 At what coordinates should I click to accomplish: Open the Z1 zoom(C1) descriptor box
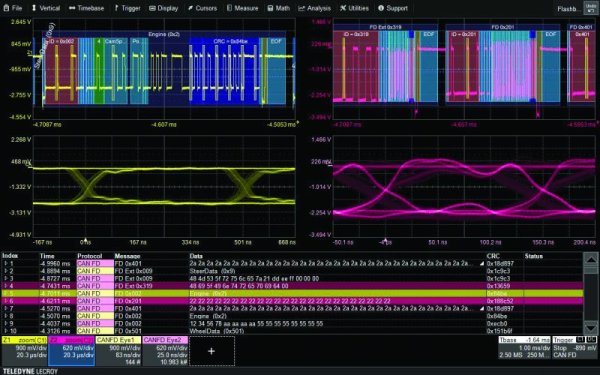point(24,351)
